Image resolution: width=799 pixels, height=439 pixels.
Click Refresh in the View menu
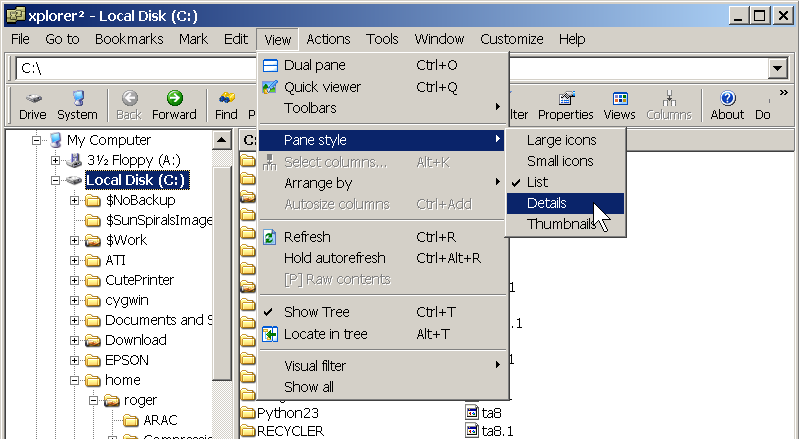(306, 237)
